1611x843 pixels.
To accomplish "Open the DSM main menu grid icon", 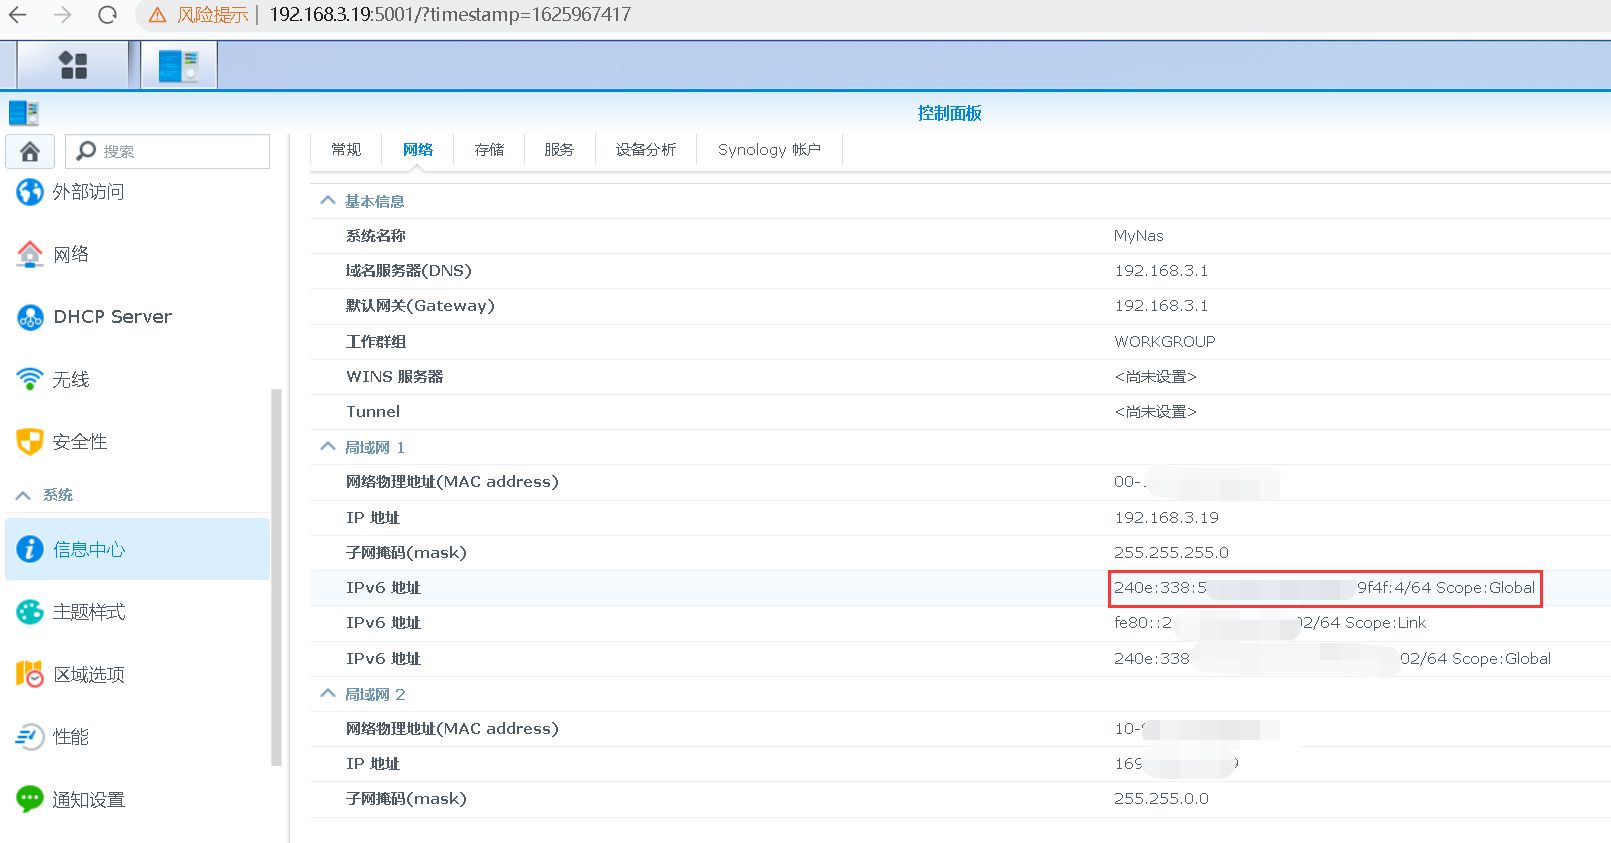I will click(x=73, y=66).
